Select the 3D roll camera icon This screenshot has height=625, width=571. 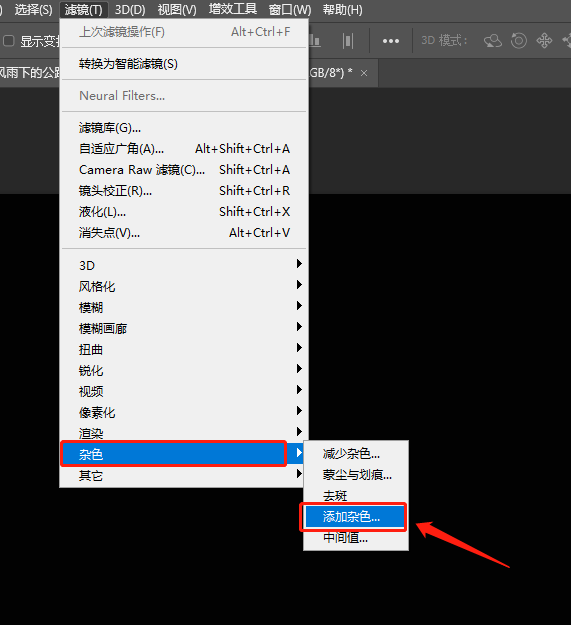(519, 40)
